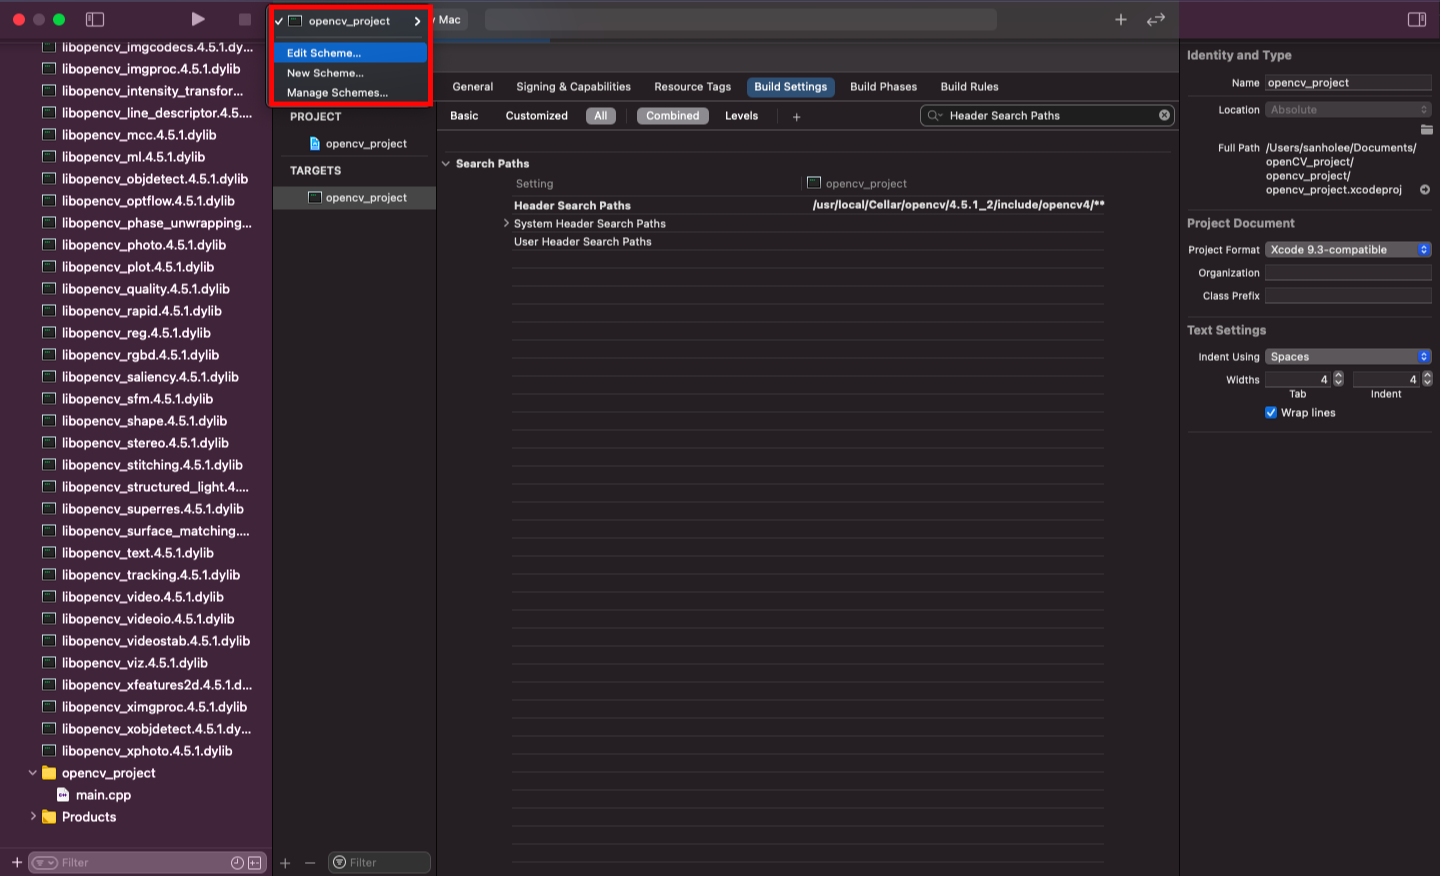Select libopencv_imgproc.4.5.1.dylib
Screen dimensions: 1440x876
pos(151,69)
